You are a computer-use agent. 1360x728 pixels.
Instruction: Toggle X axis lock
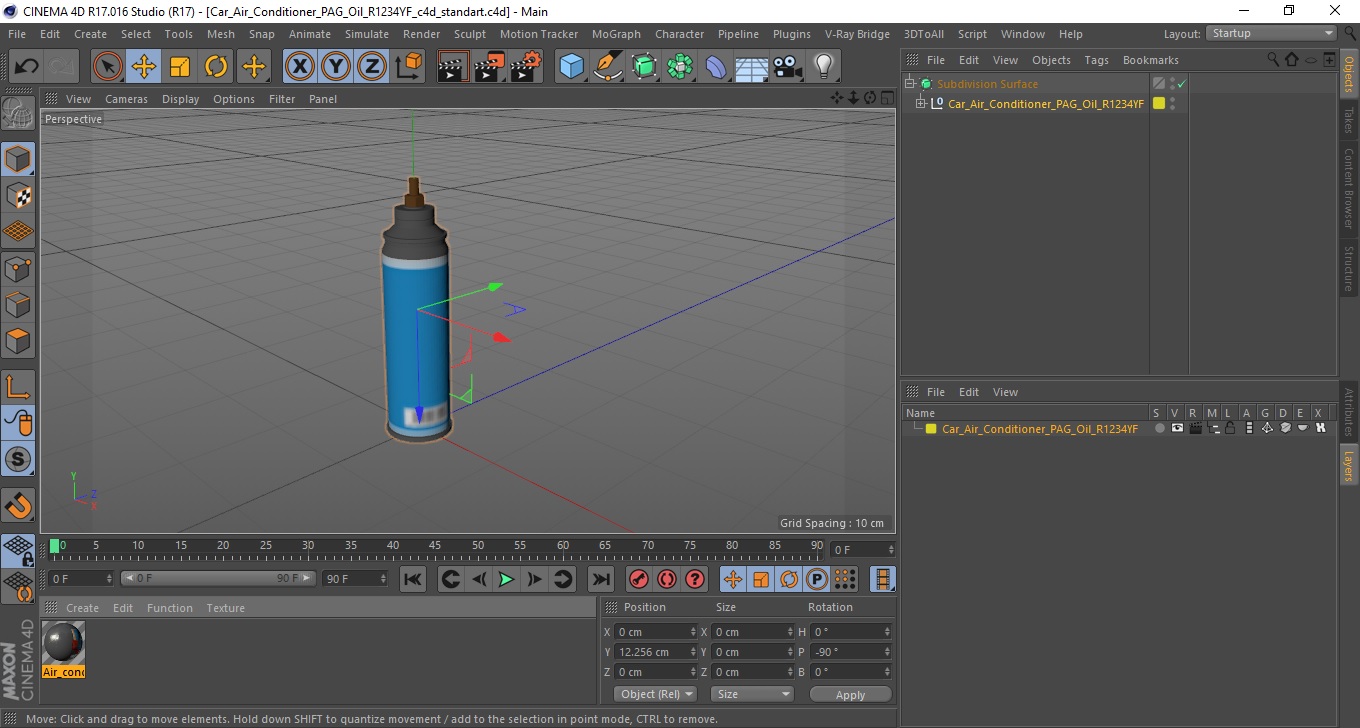(300, 67)
